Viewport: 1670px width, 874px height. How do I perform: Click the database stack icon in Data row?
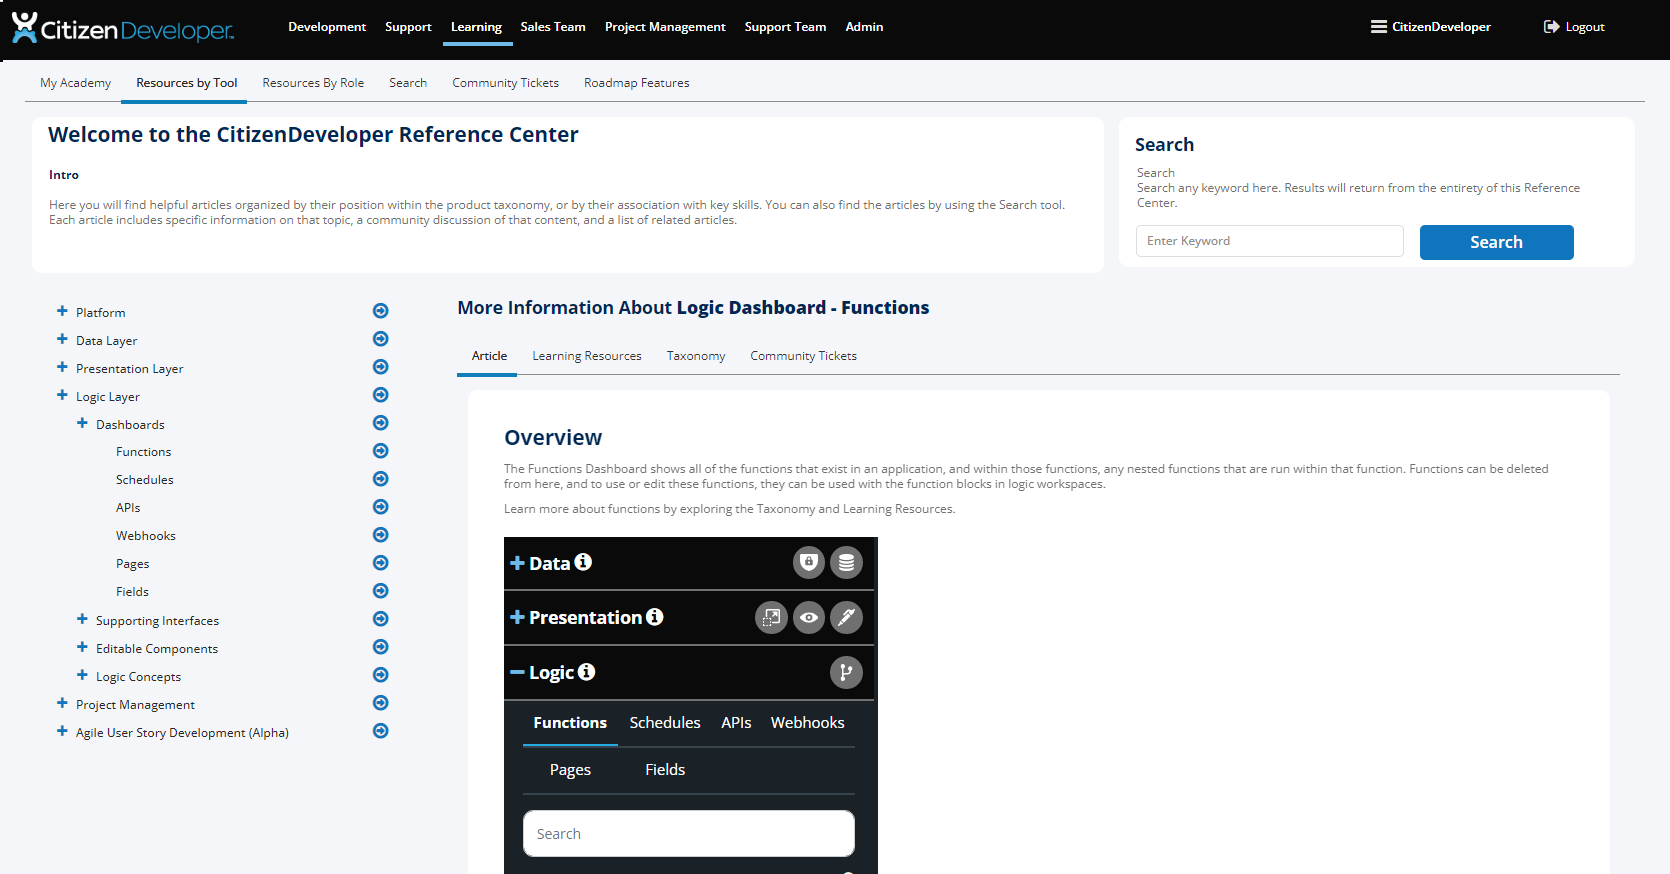coord(846,563)
